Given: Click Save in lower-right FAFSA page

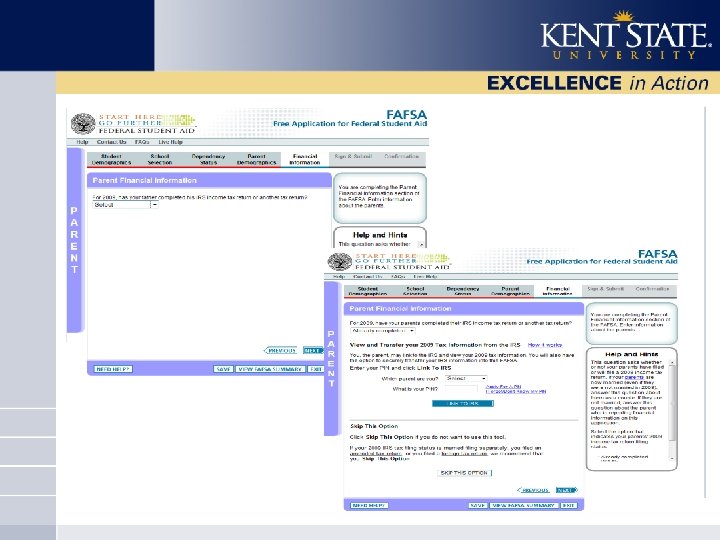Looking at the screenshot, I should (x=478, y=506).
